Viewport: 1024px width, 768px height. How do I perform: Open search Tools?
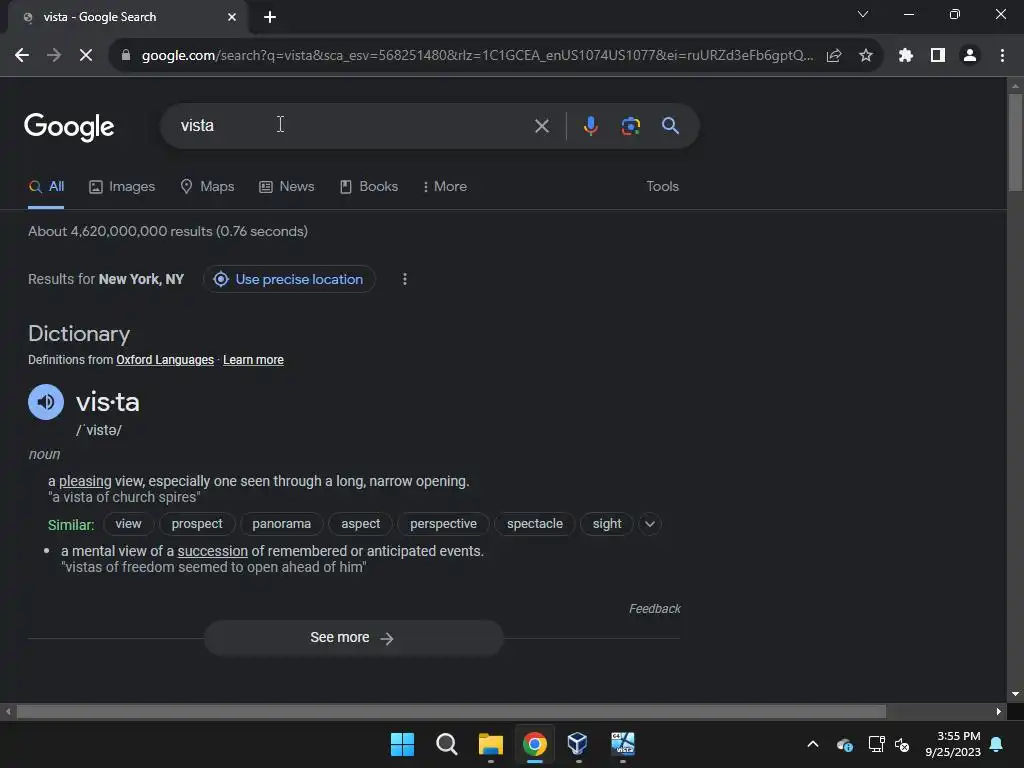[x=662, y=187]
